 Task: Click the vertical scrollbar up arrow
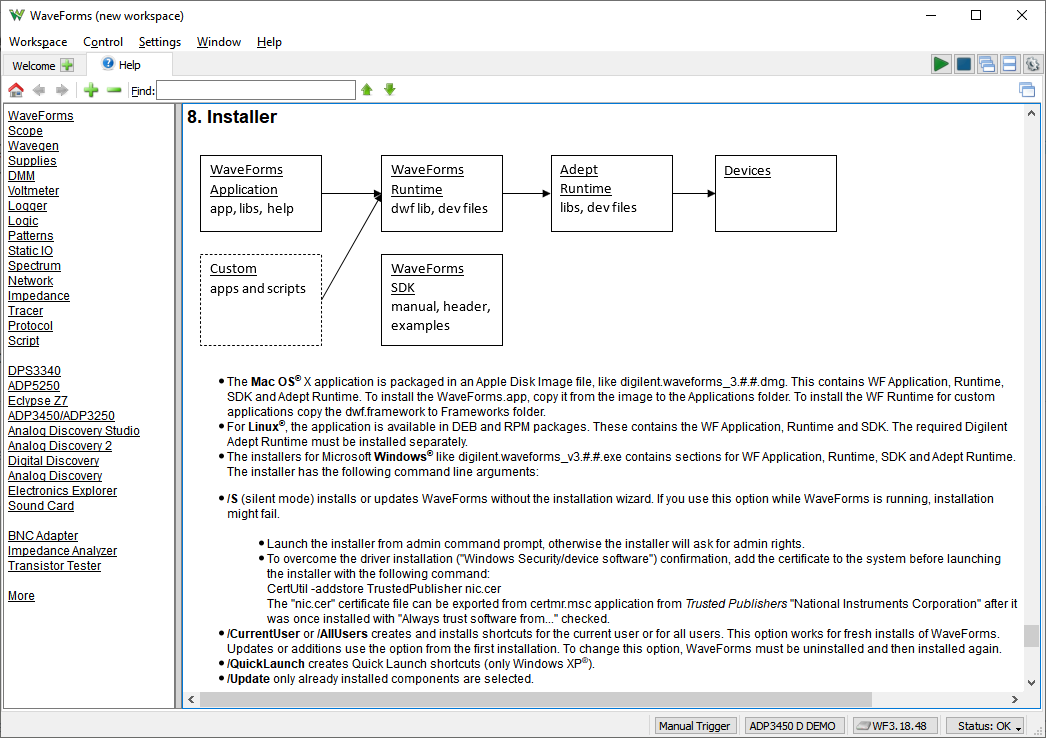point(1031,113)
